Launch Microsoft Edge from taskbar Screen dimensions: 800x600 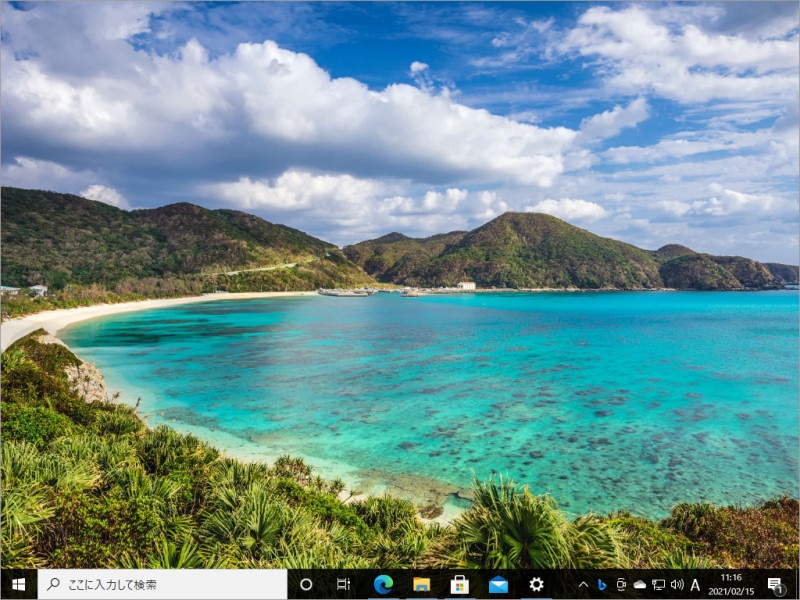pos(382,584)
